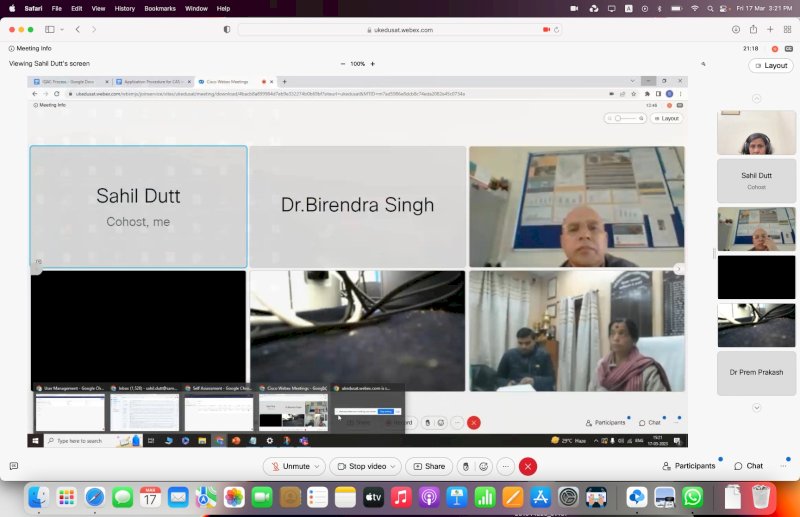Screen dimensions: 800x517
Task: Reload the Webex page
Action: pos(557,30)
